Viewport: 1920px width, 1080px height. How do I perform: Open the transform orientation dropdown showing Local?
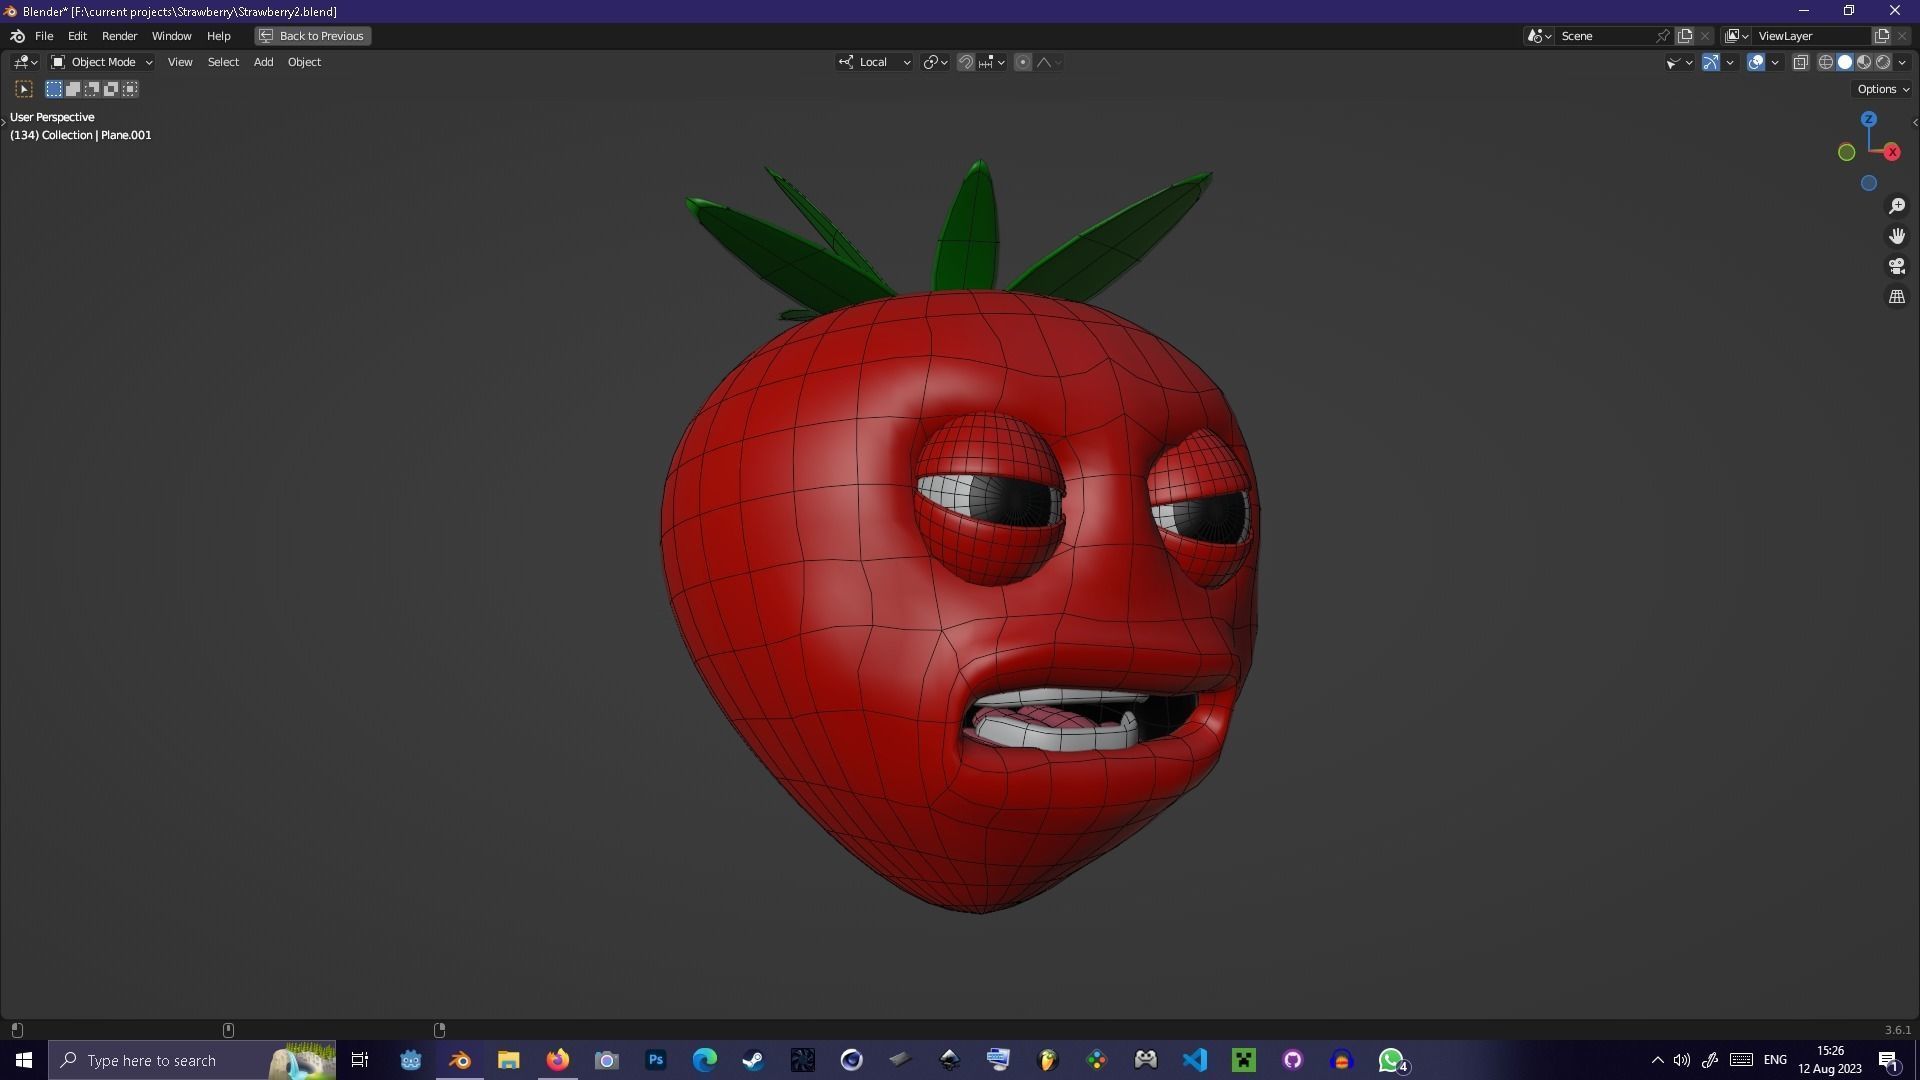point(873,62)
